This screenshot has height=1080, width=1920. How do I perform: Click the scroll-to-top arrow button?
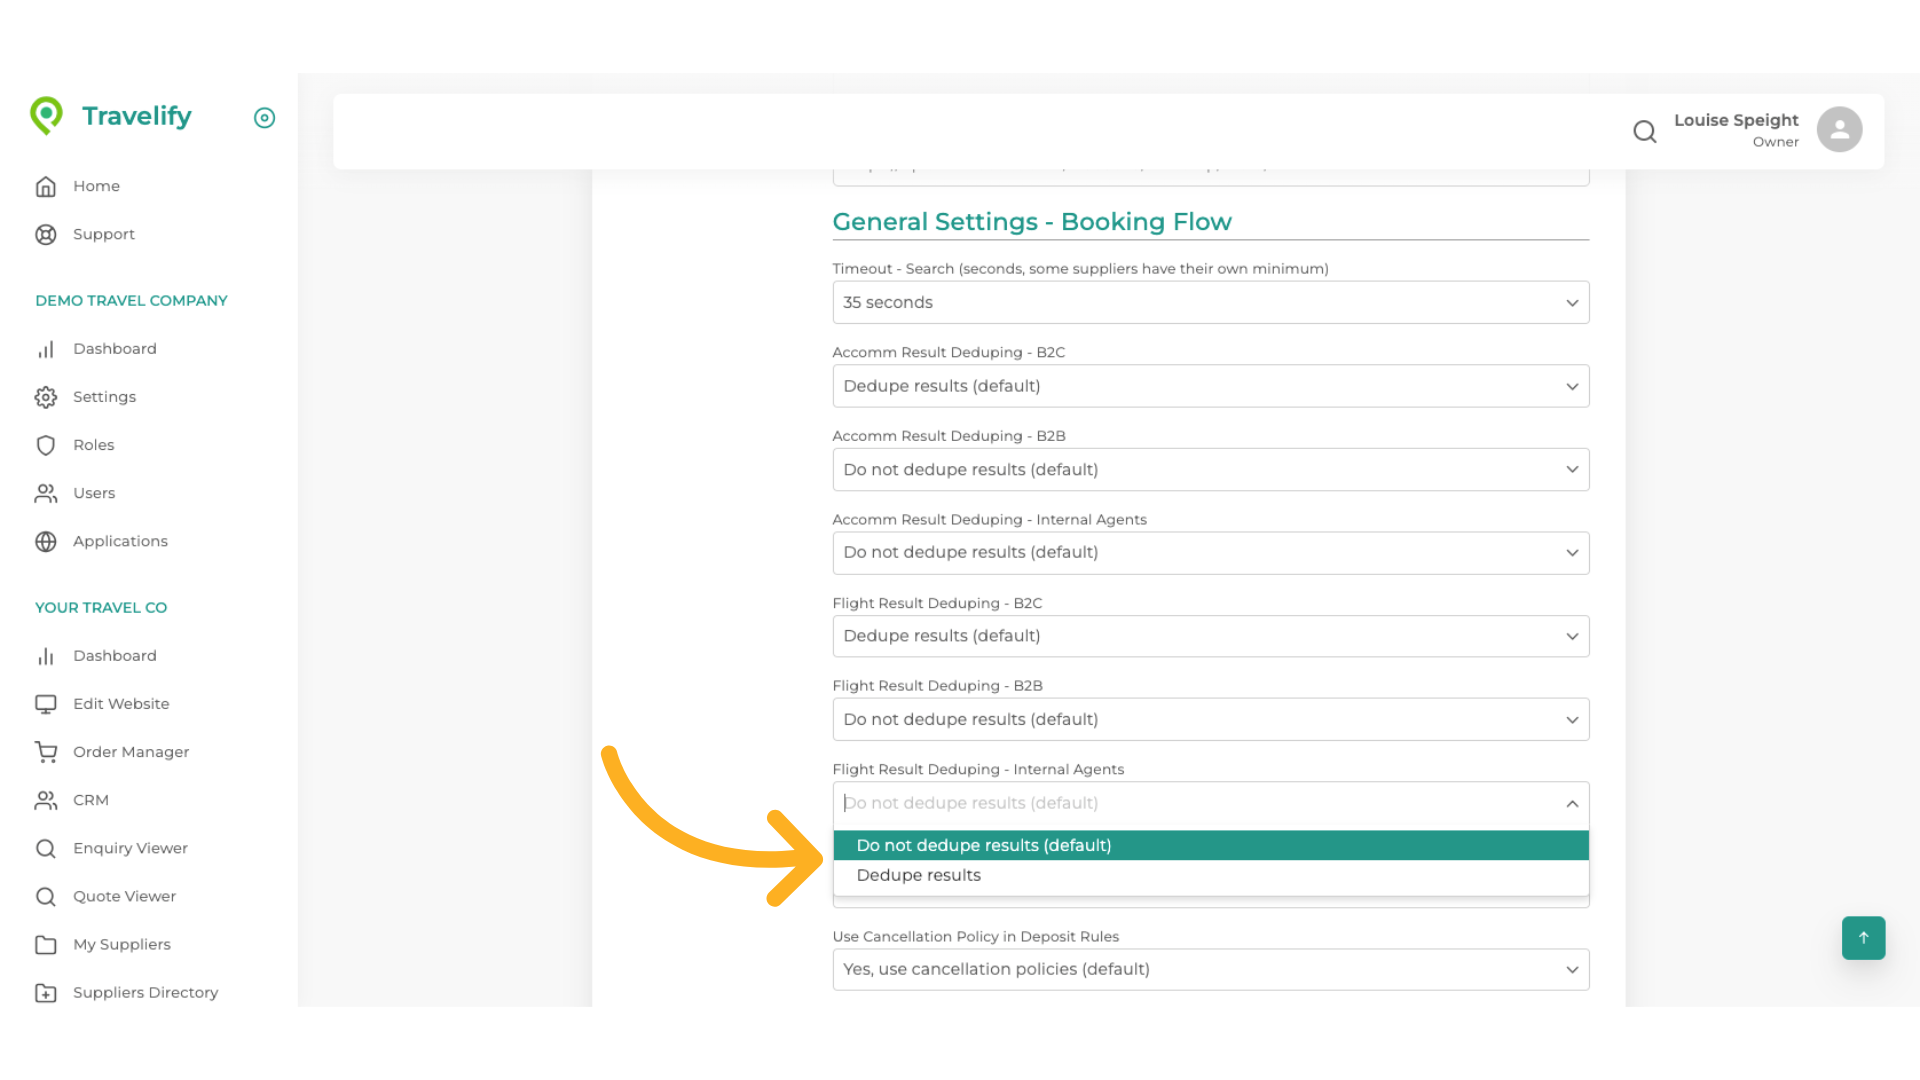(1863, 938)
